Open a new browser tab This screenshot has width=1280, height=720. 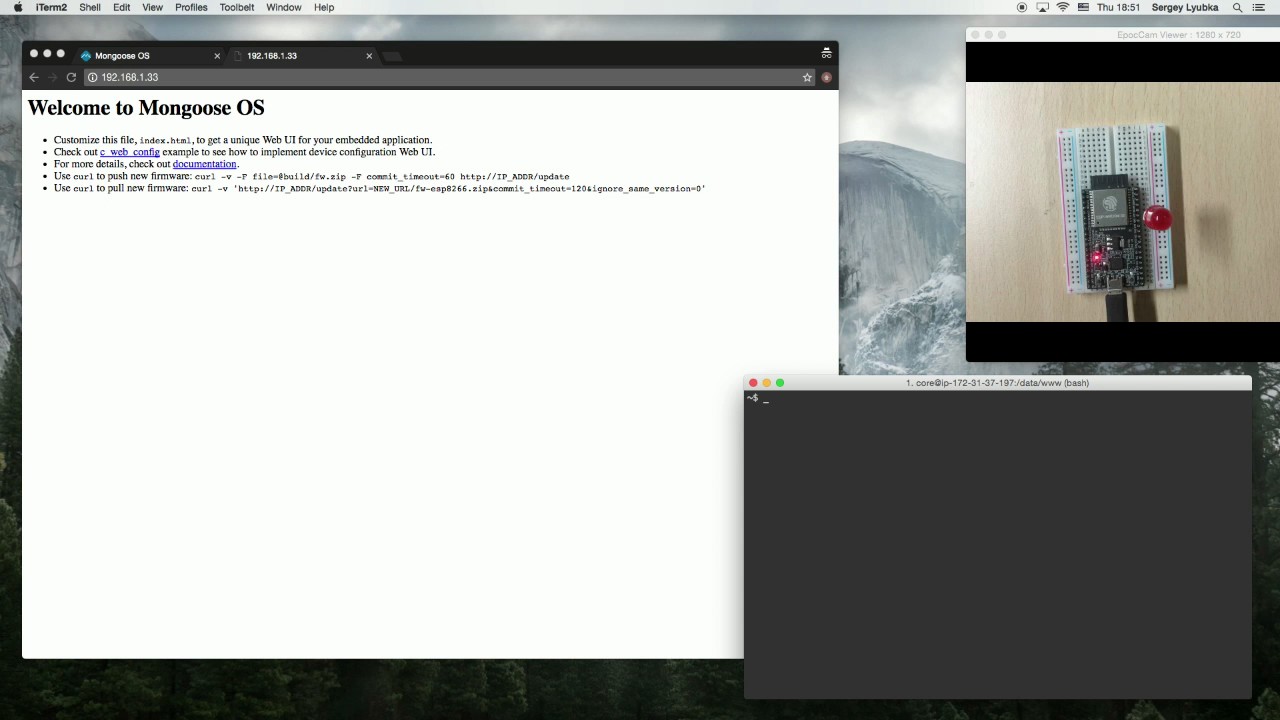(392, 56)
